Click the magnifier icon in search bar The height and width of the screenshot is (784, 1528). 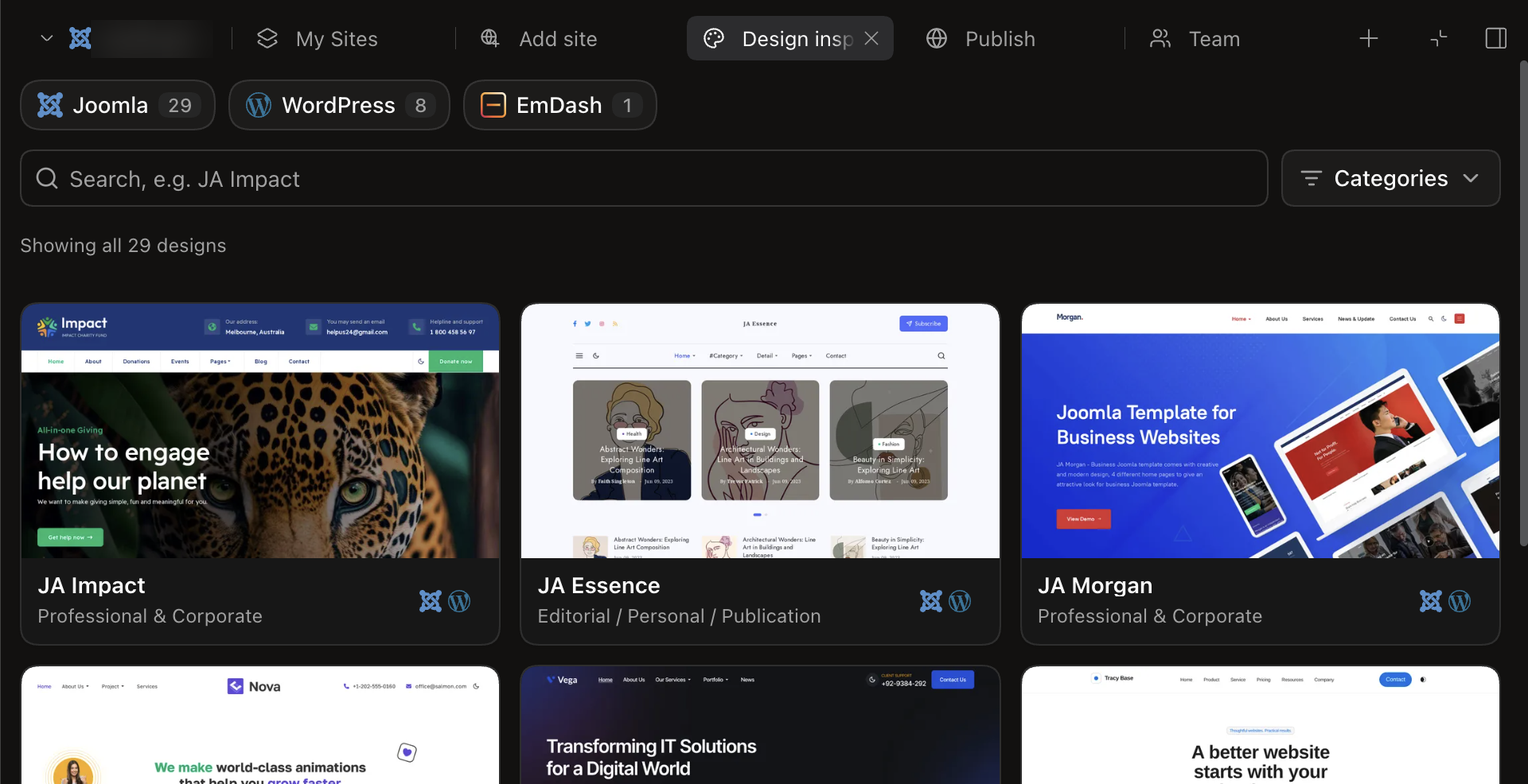[47, 178]
